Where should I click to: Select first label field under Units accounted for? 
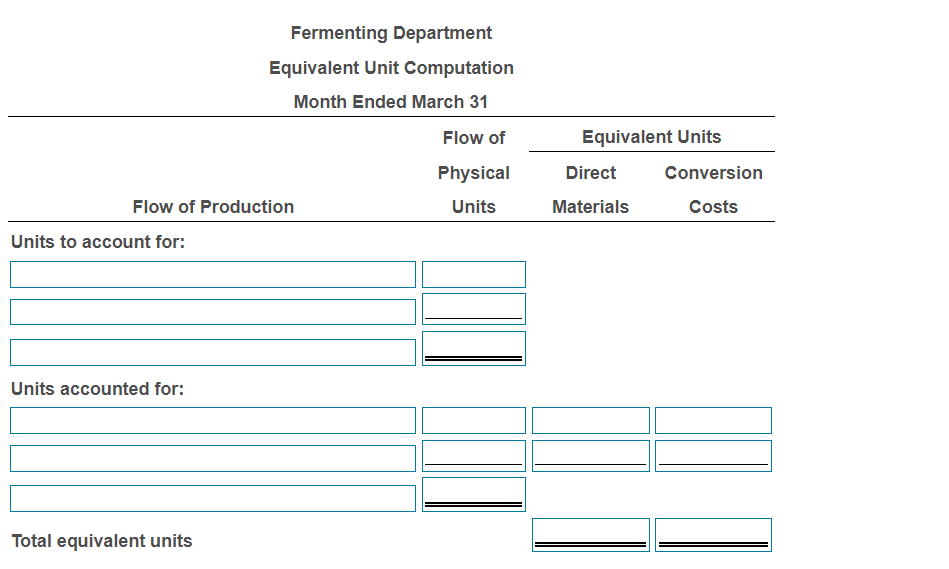[x=213, y=420]
